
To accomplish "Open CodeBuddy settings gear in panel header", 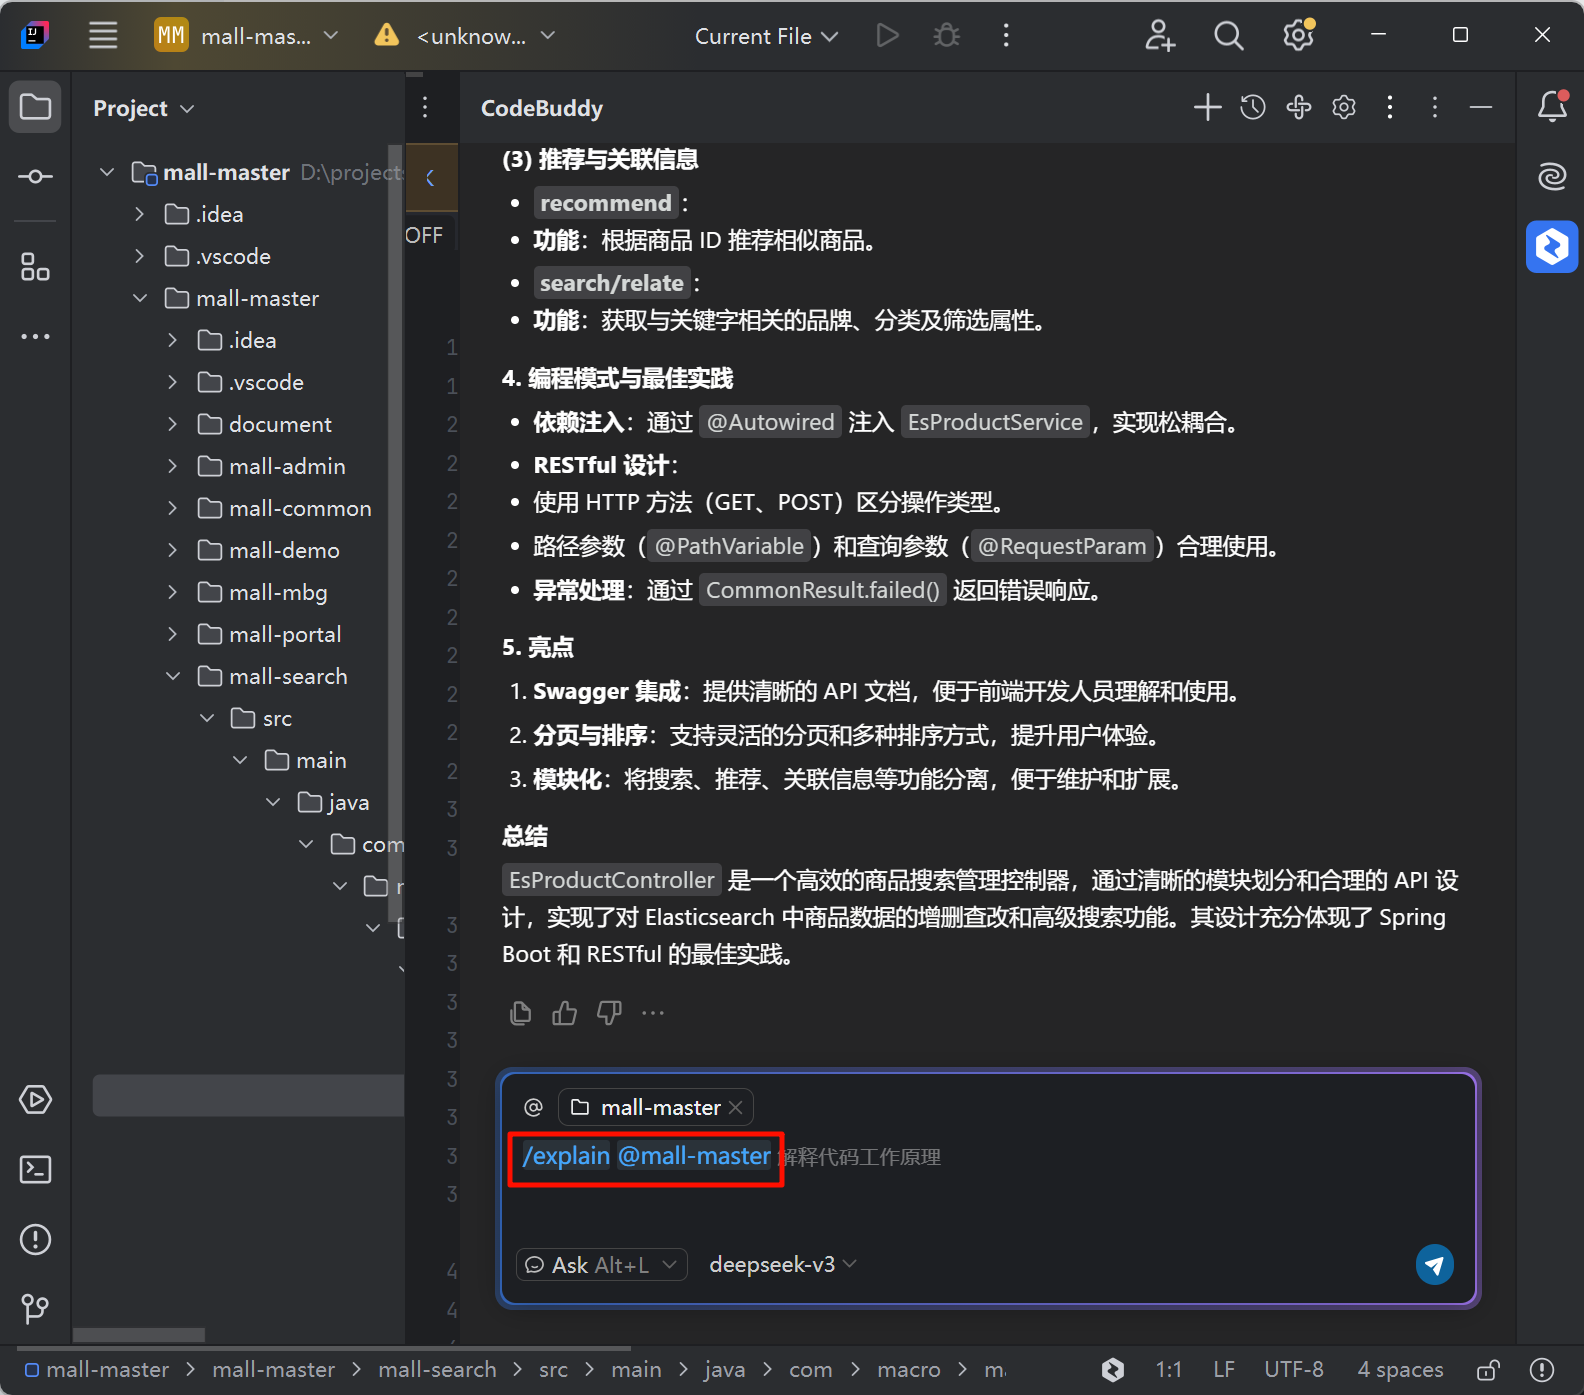I will pos(1344,107).
